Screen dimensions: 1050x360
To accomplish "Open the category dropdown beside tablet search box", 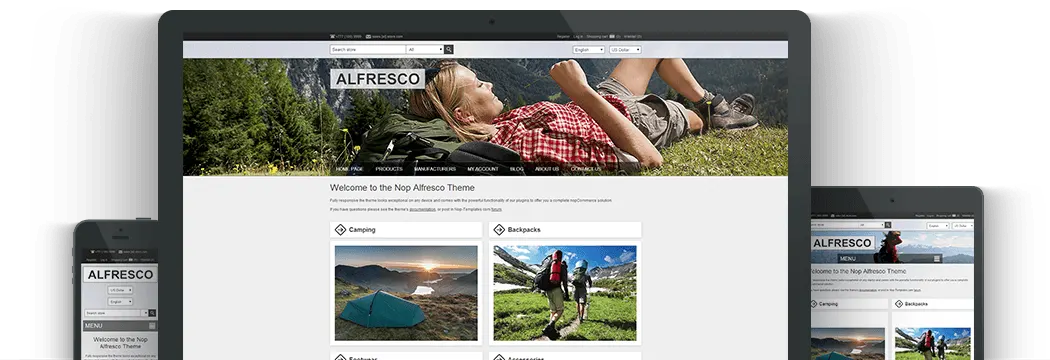I will coord(871,225).
